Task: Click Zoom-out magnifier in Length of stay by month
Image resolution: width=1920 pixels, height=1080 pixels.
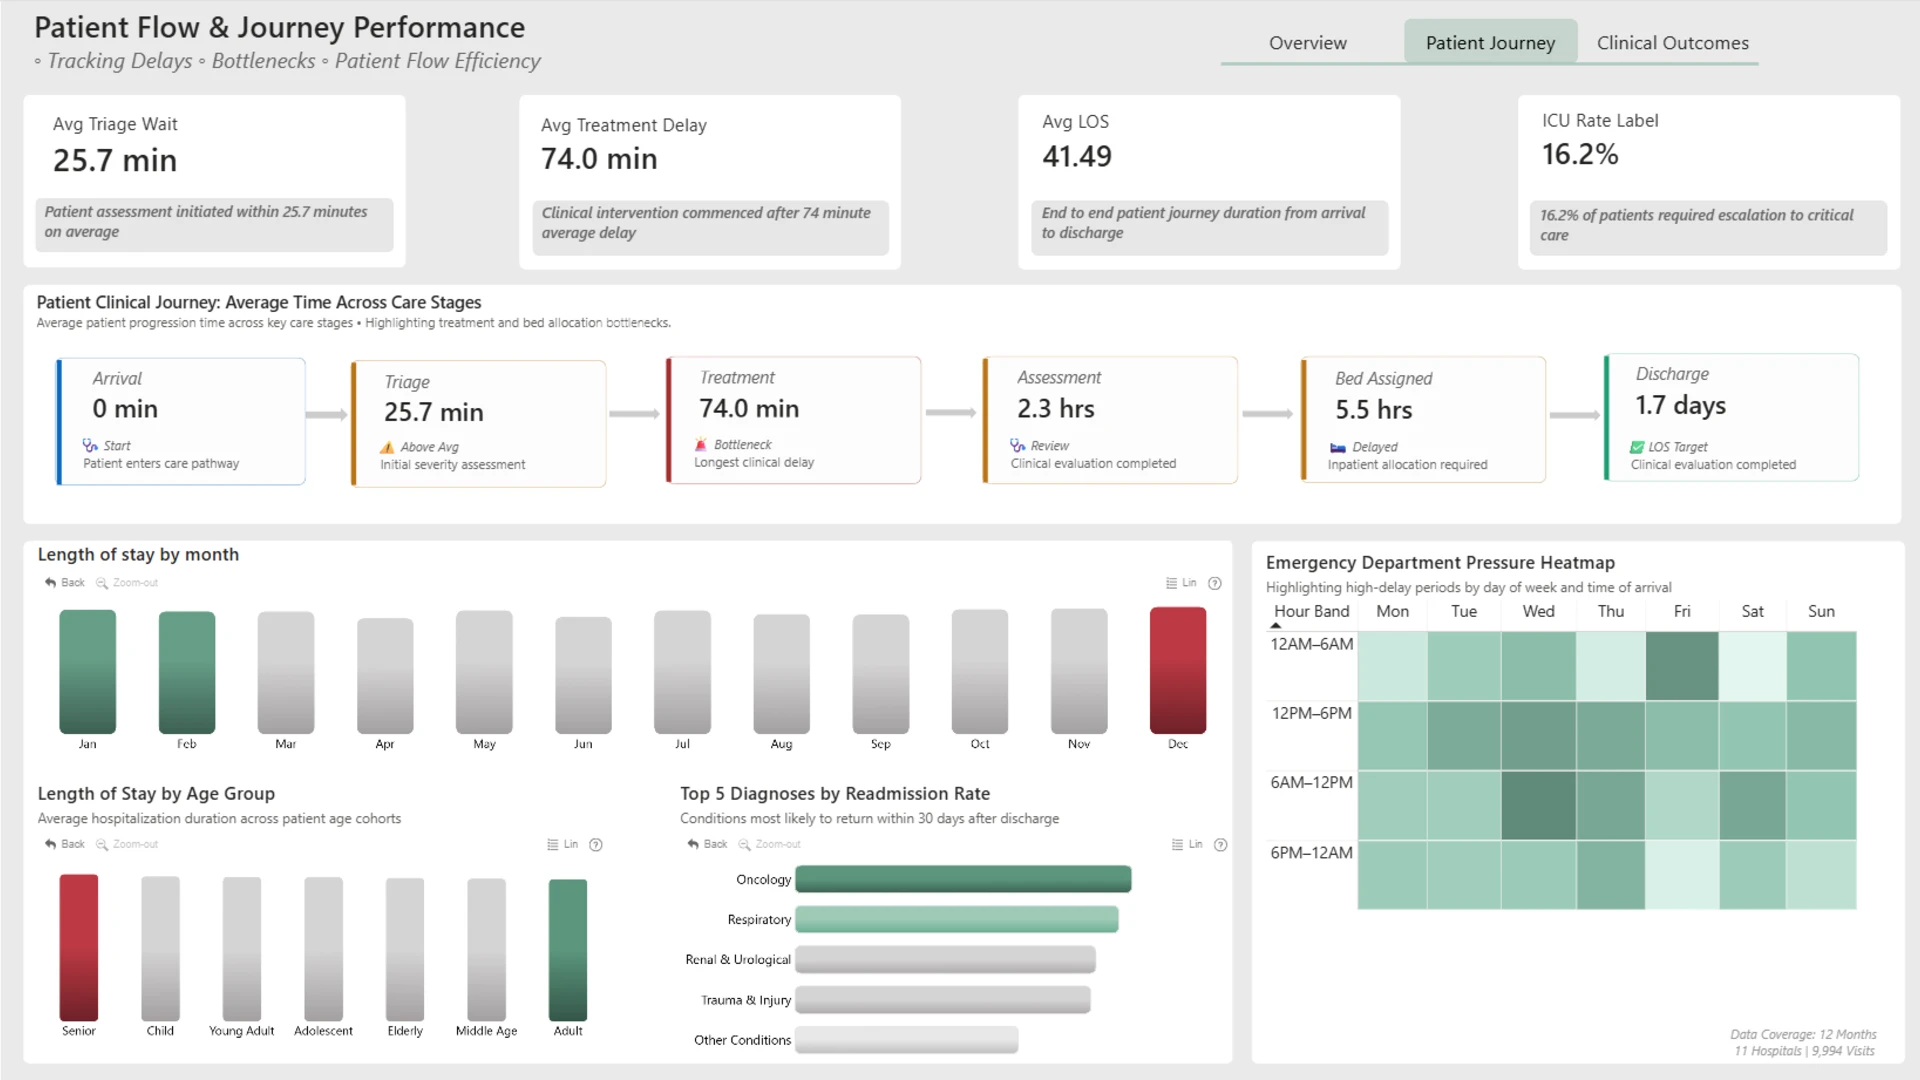Action: [102, 583]
